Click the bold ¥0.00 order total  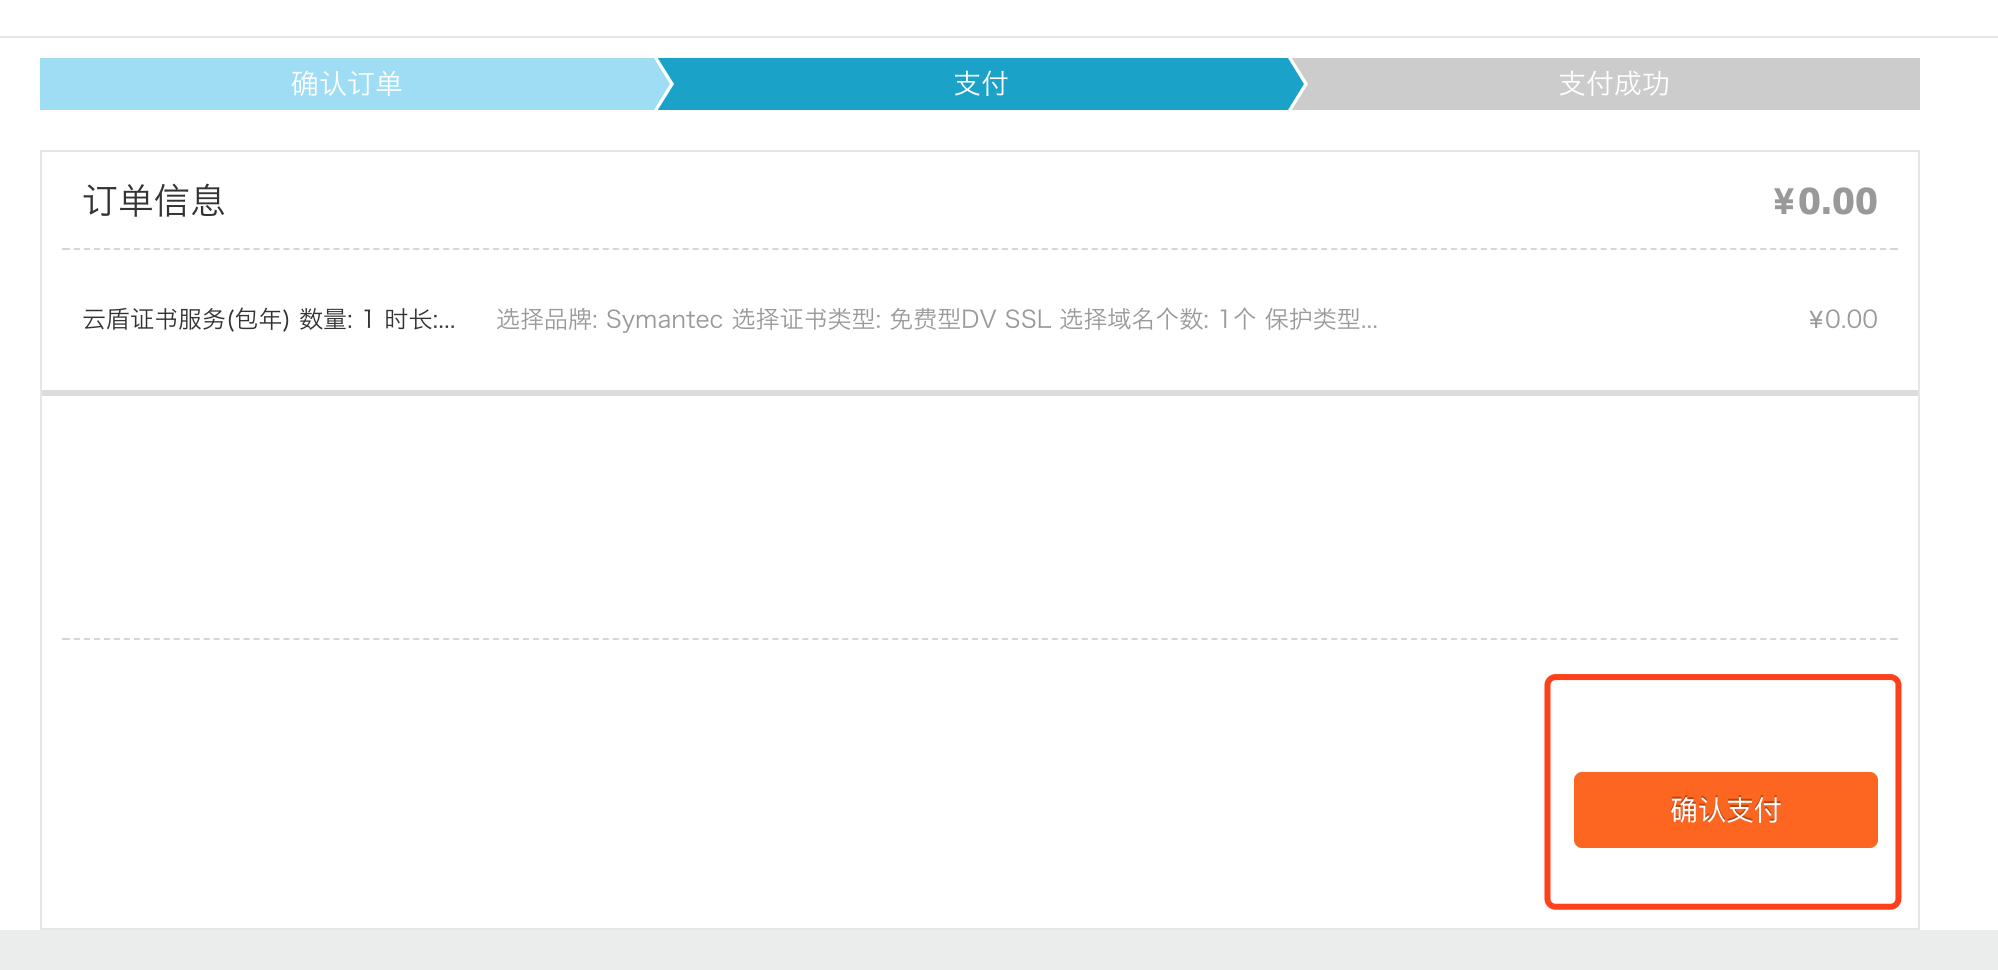click(x=1825, y=201)
